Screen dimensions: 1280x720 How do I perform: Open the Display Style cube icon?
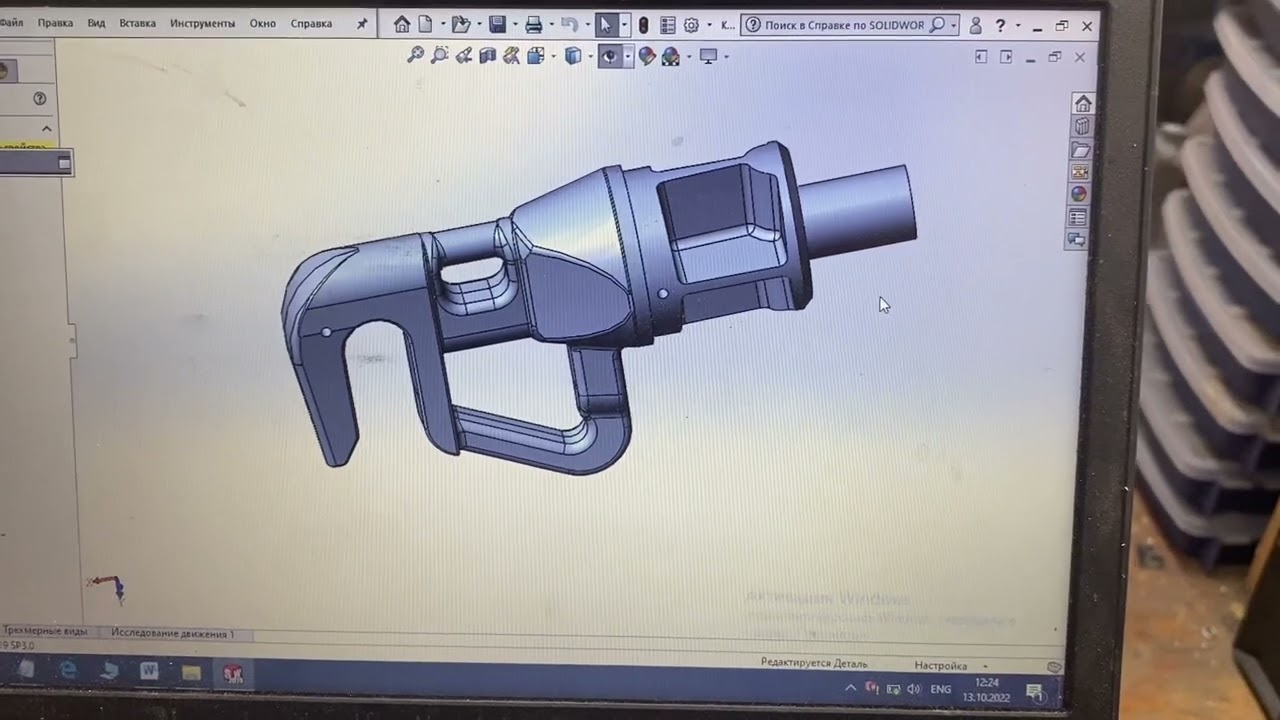(x=573, y=56)
